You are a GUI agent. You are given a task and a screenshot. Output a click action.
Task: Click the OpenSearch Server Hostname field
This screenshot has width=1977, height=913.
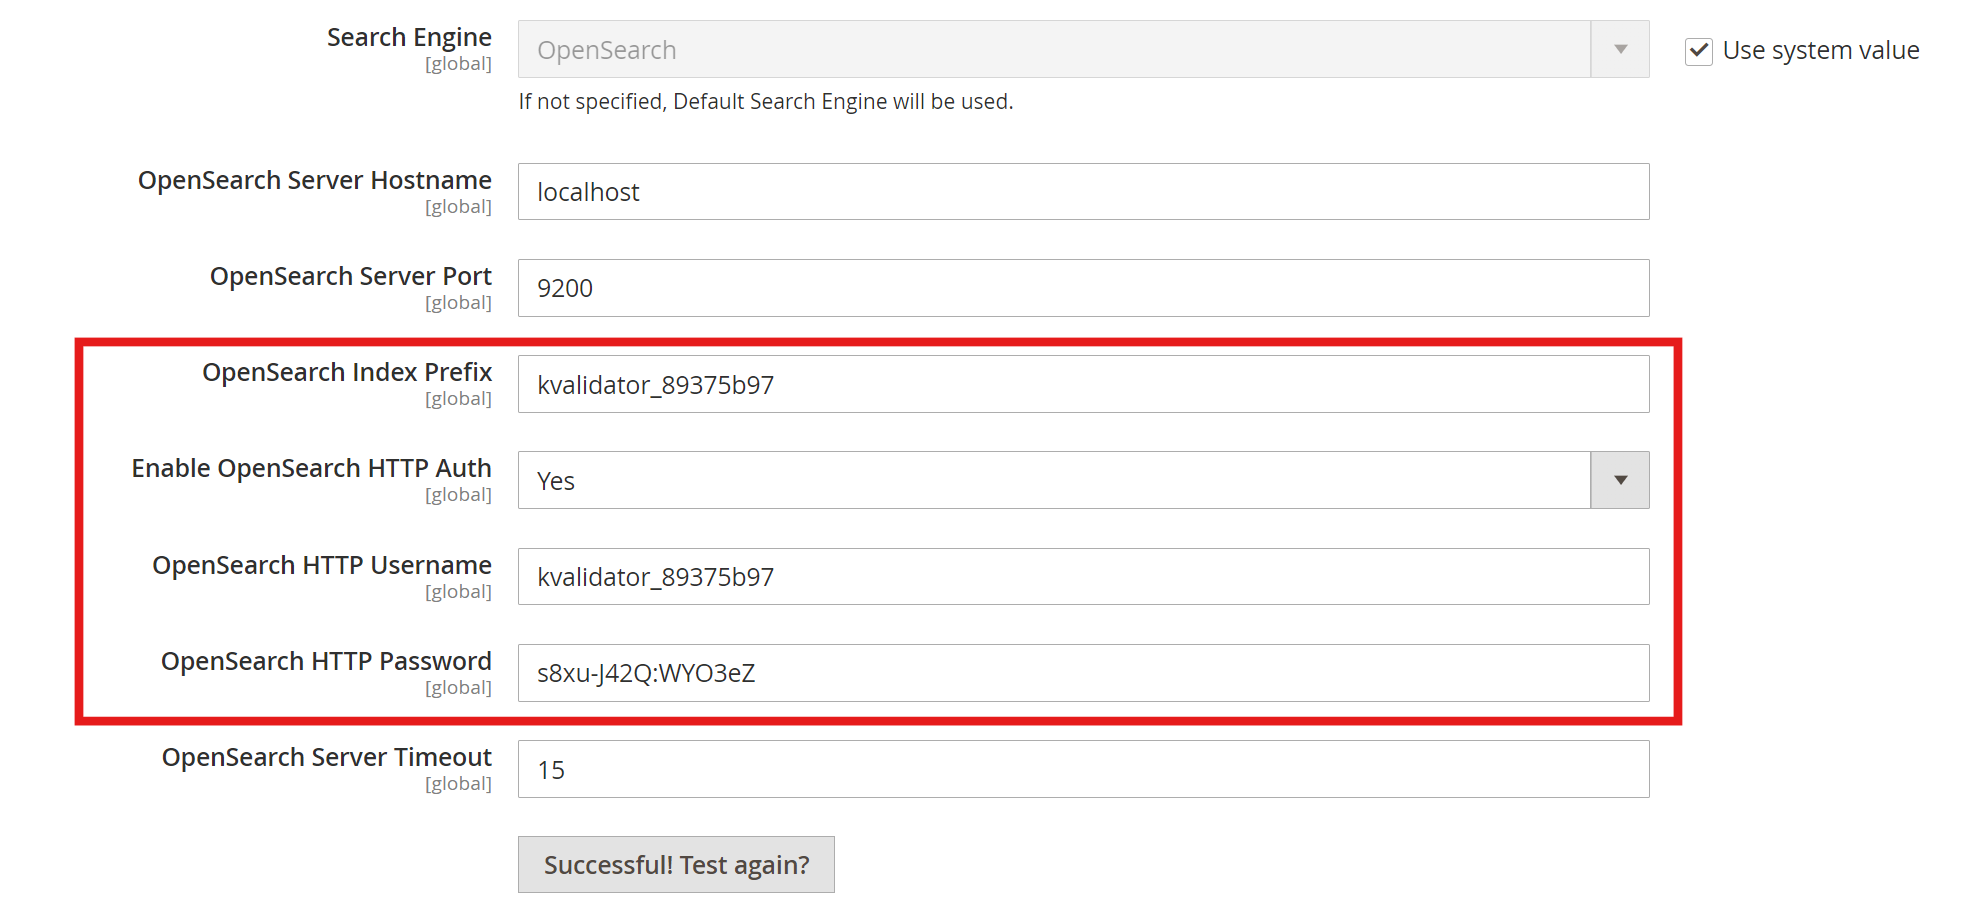[x=1083, y=192]
